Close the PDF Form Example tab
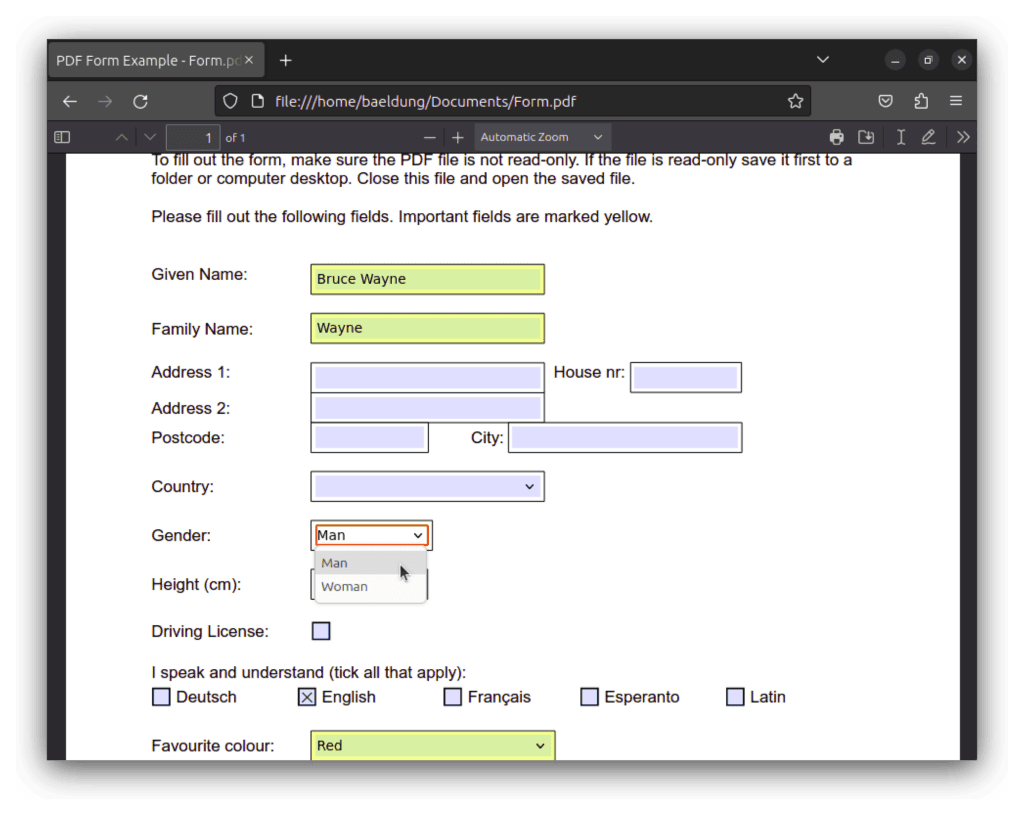 (x=249, y=60)
